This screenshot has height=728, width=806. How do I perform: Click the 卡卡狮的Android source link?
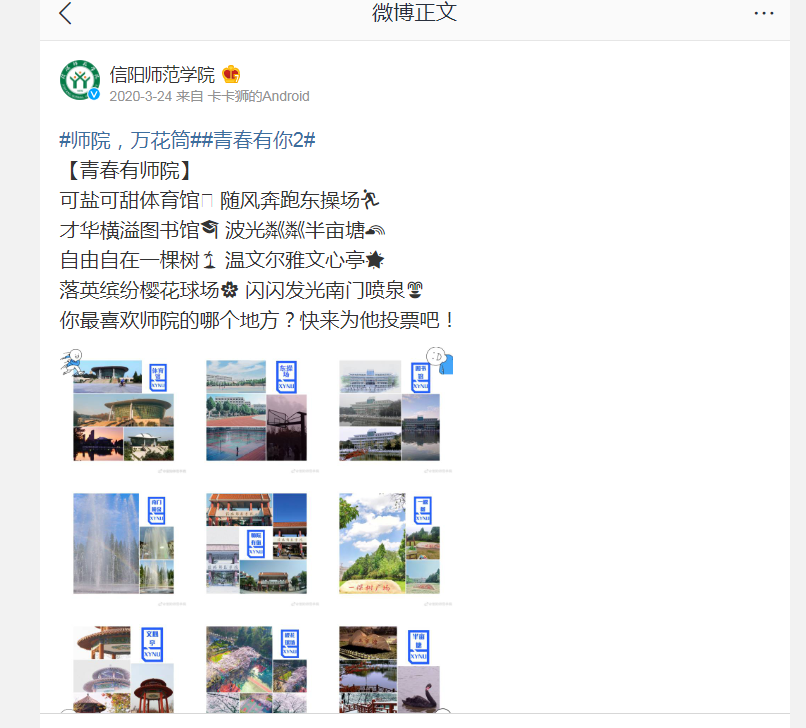click(259, 96)
